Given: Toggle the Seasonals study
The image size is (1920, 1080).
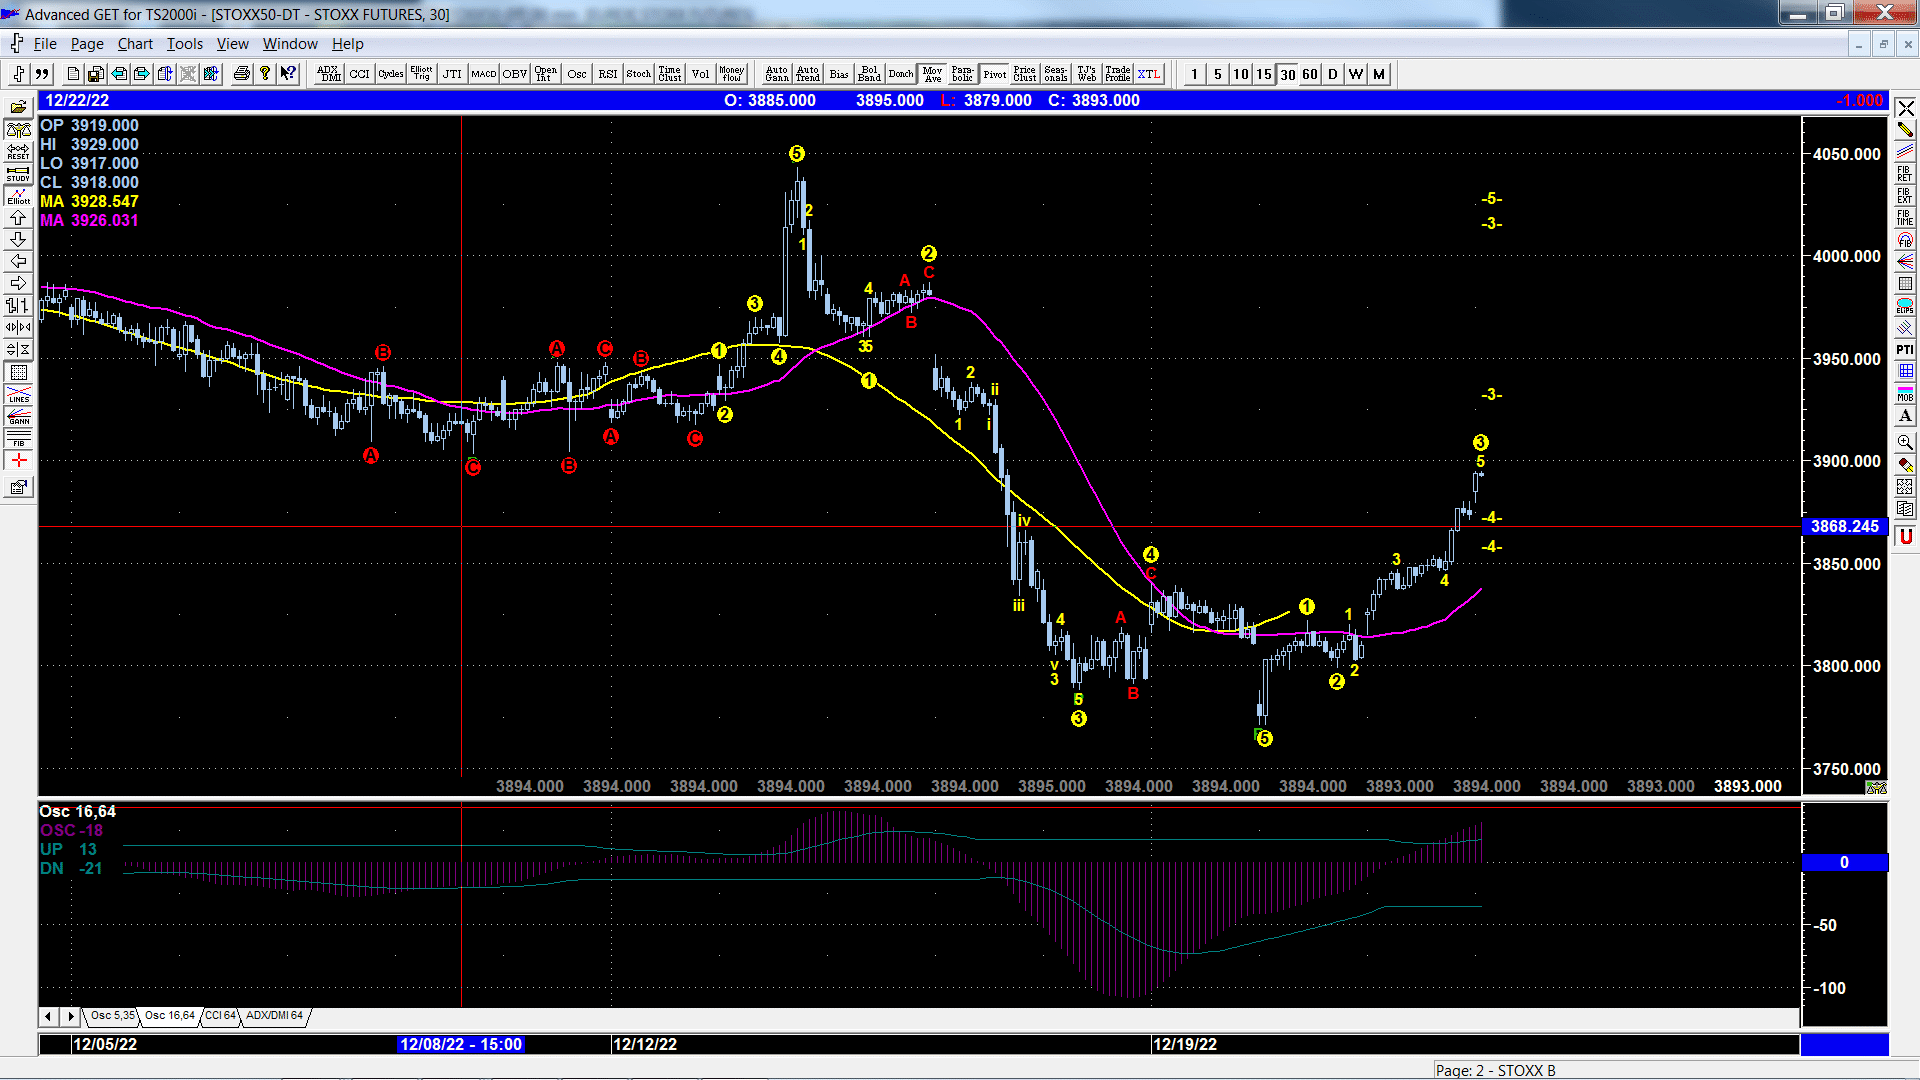Looking at the screenshot, I should pyautogui.click(x=1056, y=74).
